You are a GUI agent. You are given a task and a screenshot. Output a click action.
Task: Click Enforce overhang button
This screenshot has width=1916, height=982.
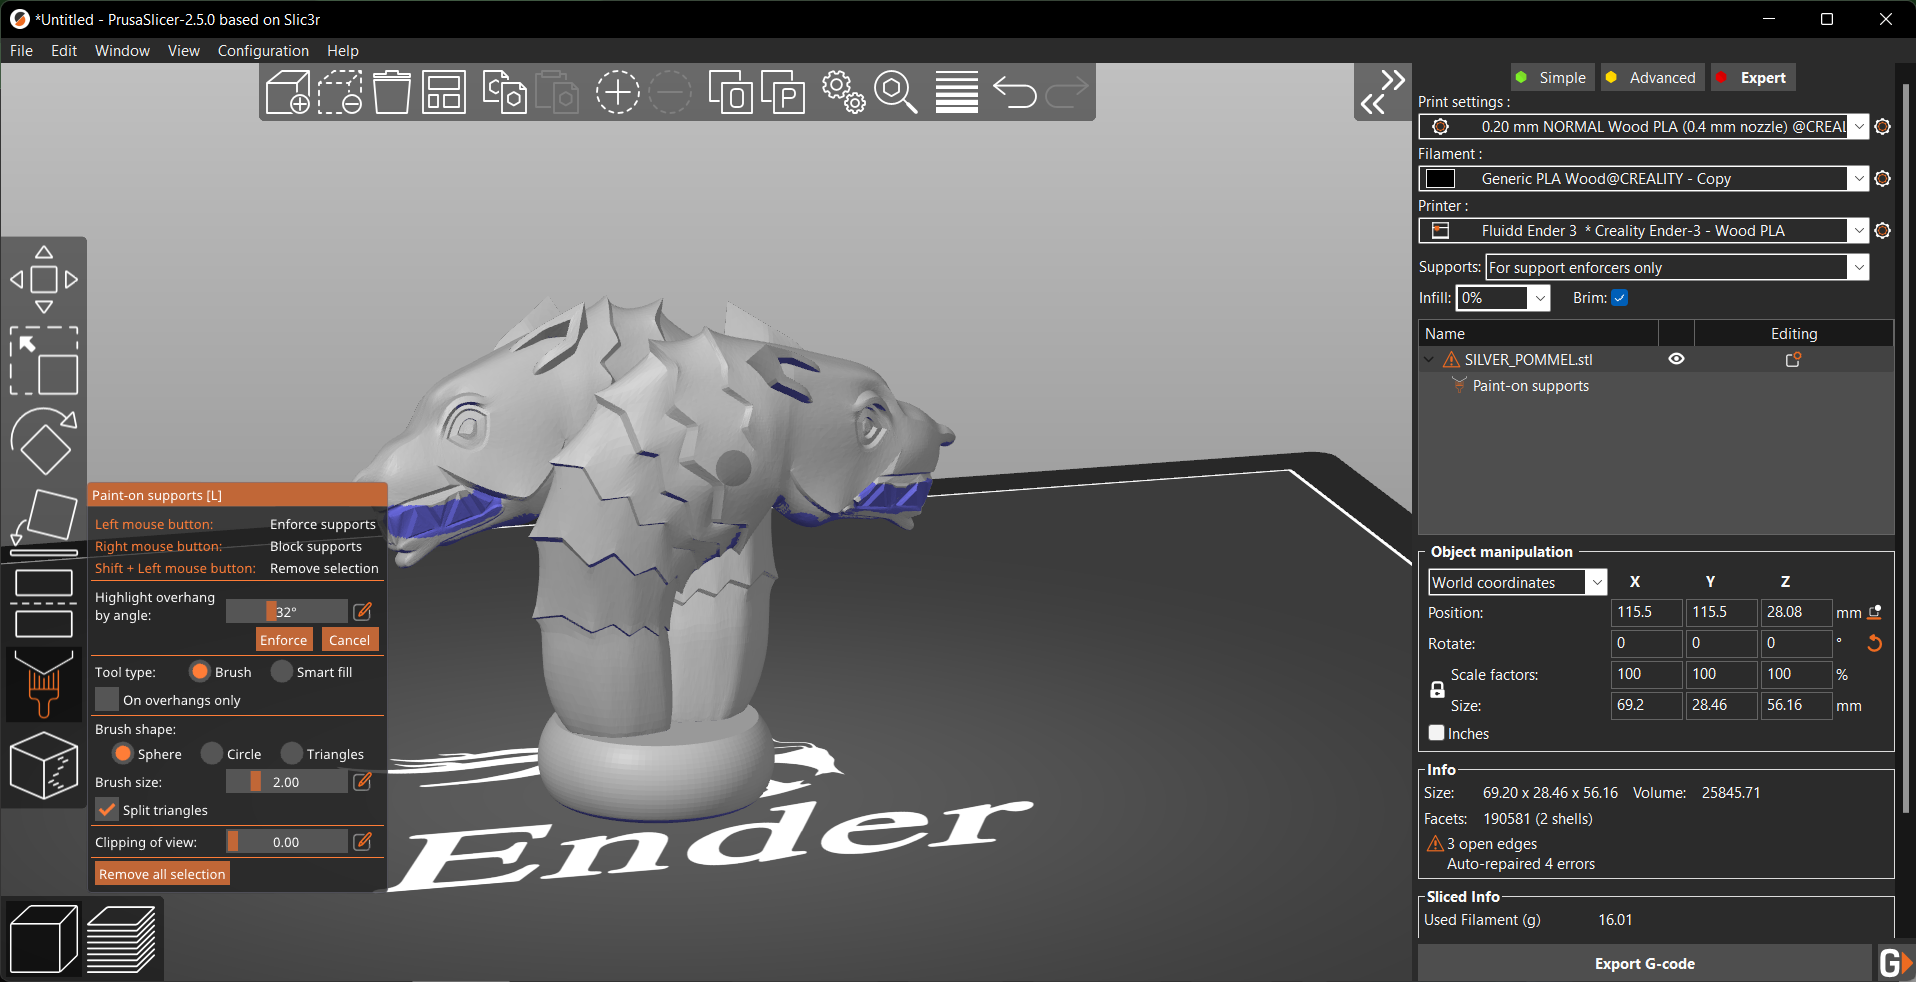click(x=284, y=640)
